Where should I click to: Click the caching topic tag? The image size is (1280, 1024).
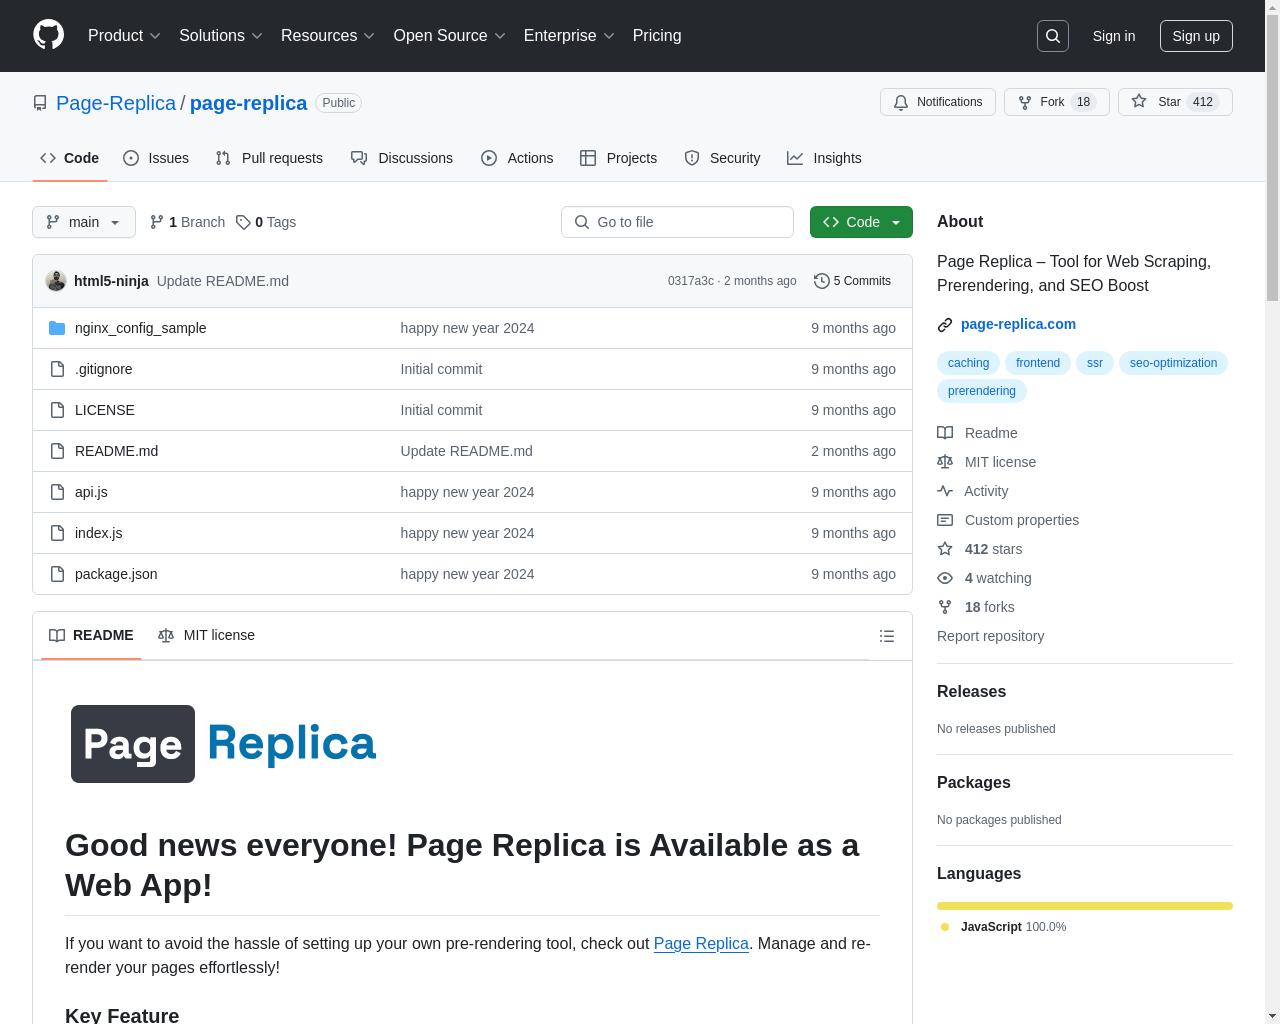[968, 363]
